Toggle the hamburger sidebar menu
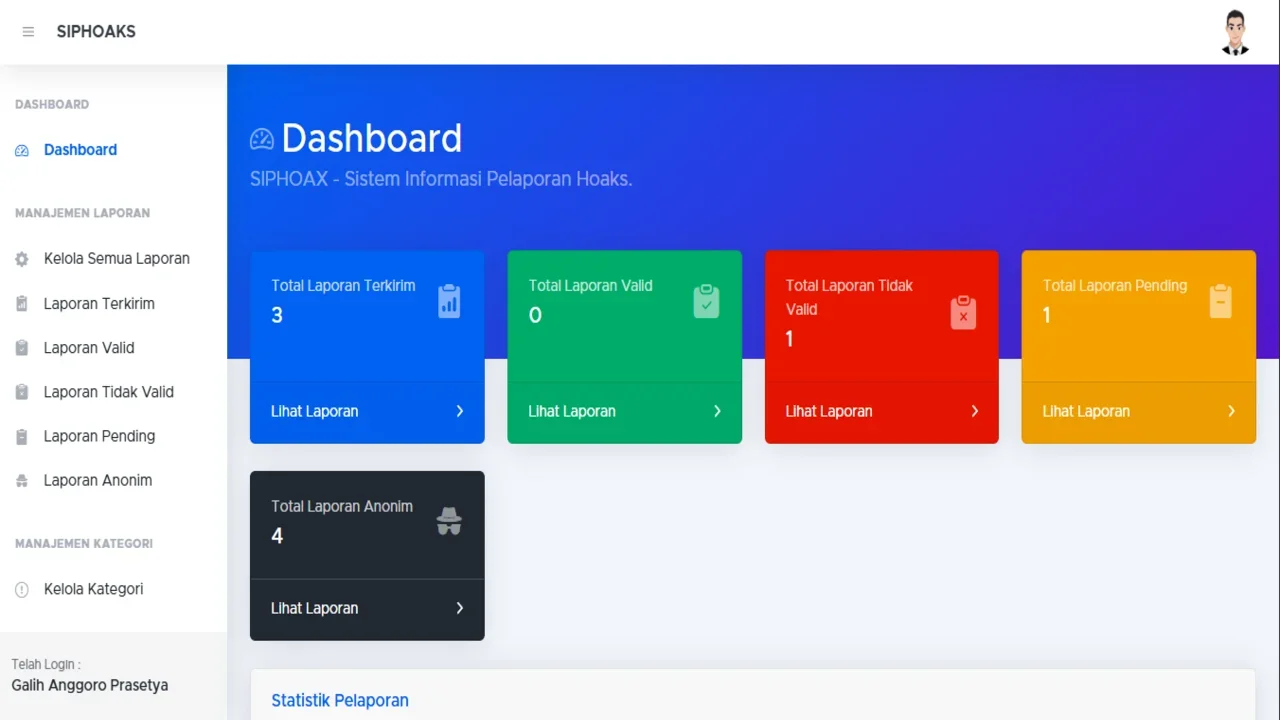The height and width of the screenshot is (720, 1280). point(28,32)
